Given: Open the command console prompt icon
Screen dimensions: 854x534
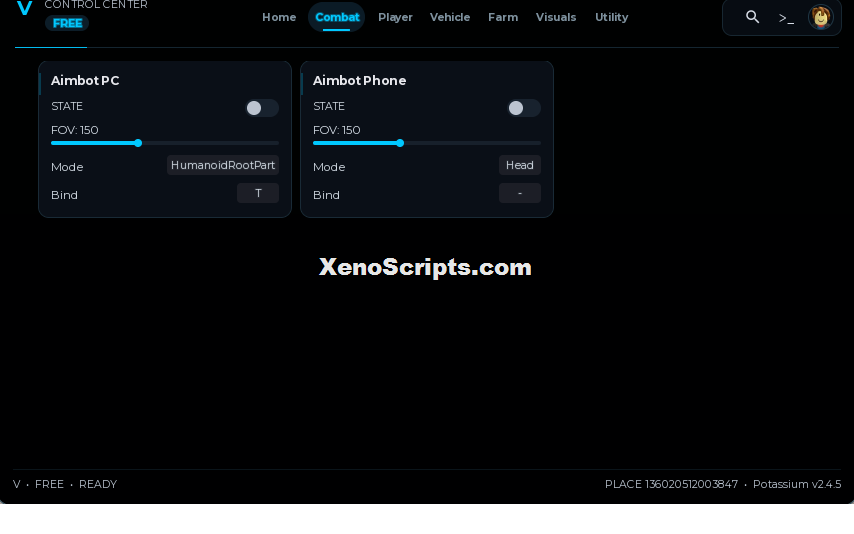Looking at the screenshot, I should [786, 19].
